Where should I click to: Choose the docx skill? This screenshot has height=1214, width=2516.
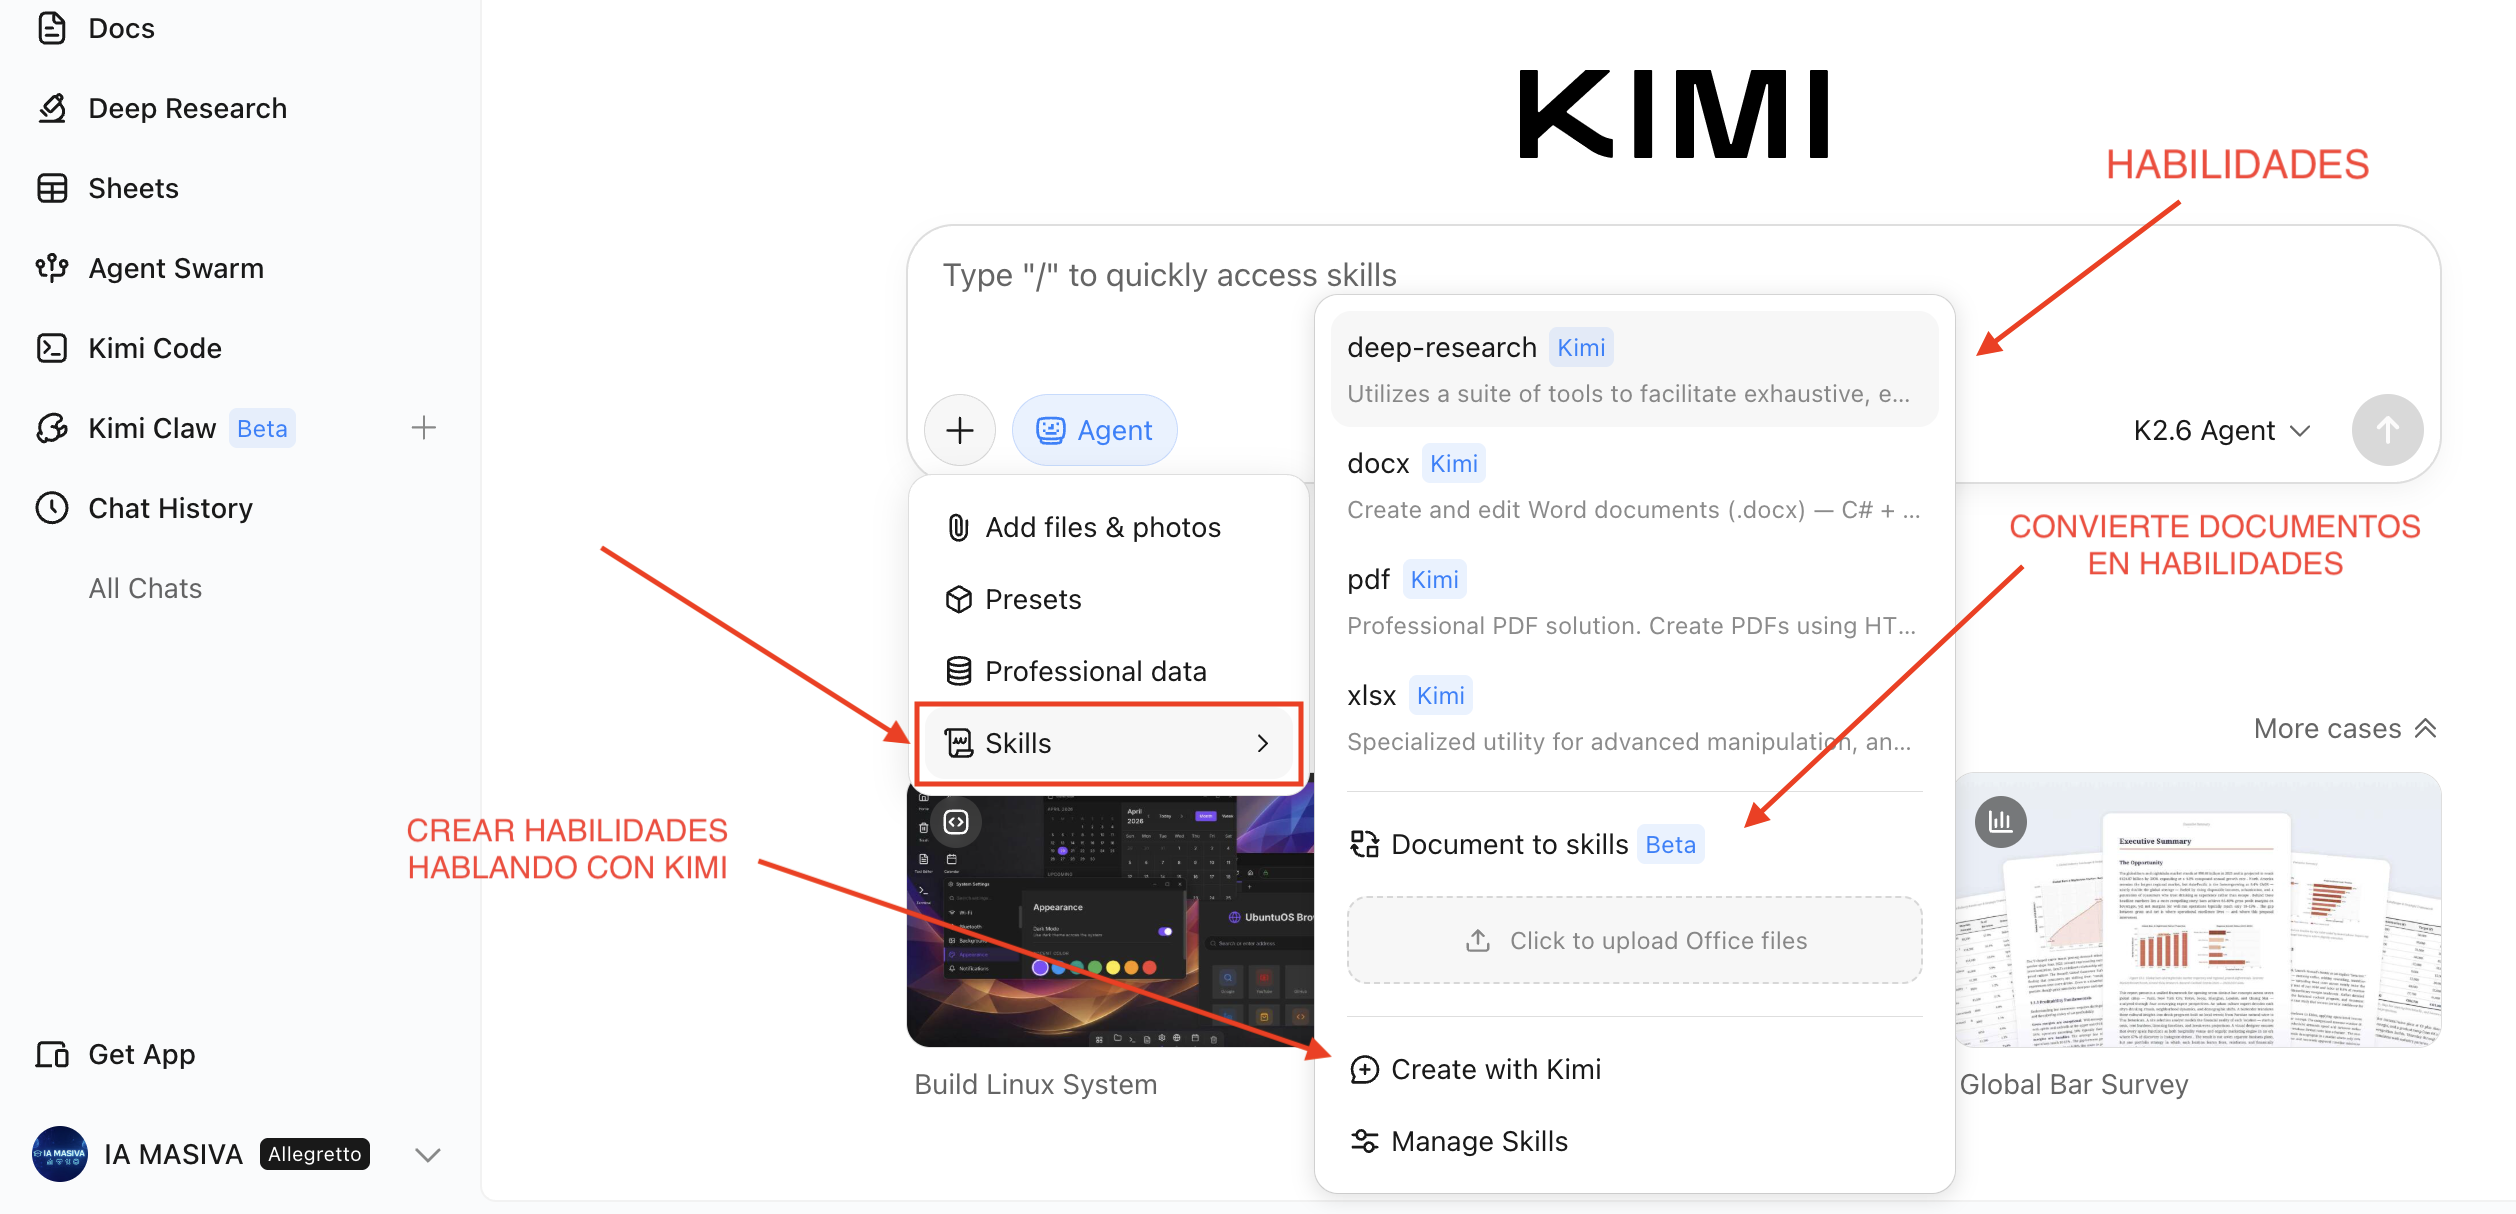(1634, 485)
